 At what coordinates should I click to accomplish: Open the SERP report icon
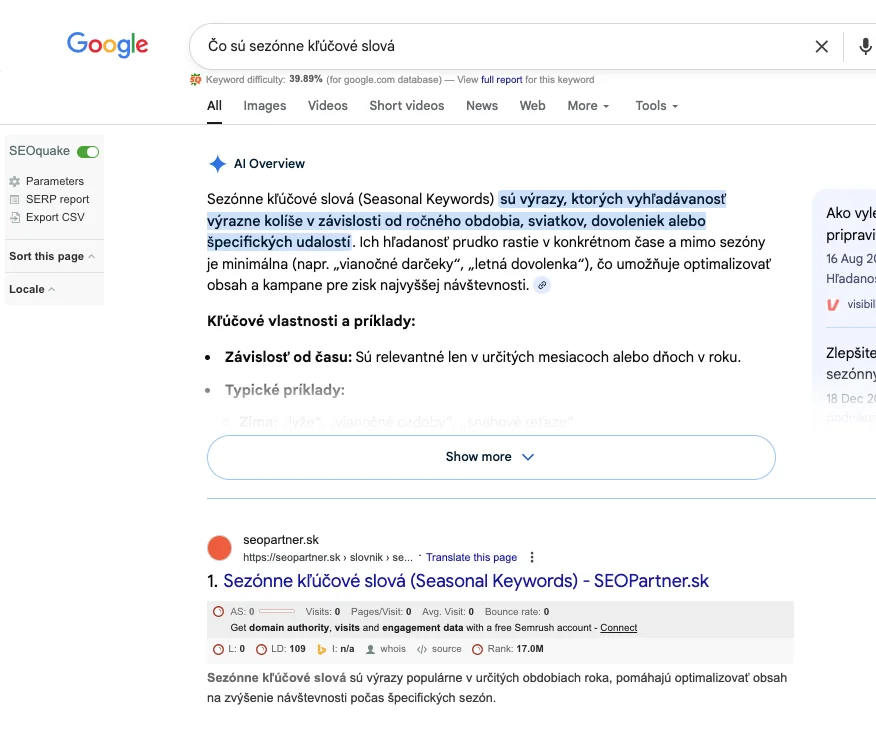(15, 200)
